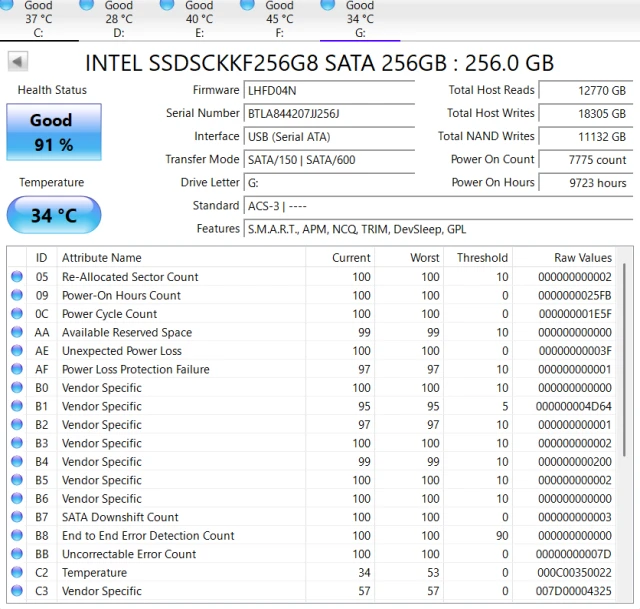This screenshot has height=609, width=640.
Task: Click the Raw Values column header
Action: click(x=564, y=258)
